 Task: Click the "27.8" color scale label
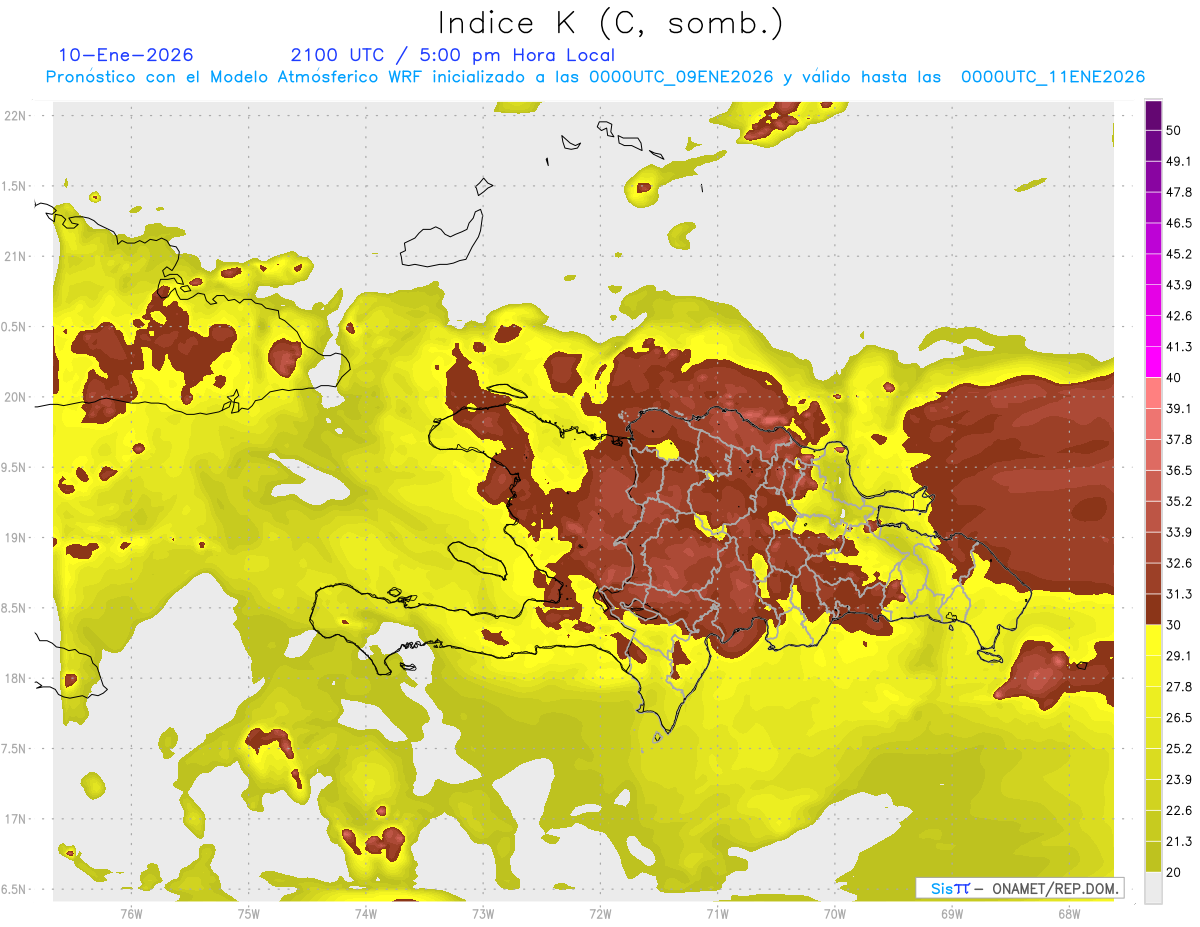pos(1179,687)
